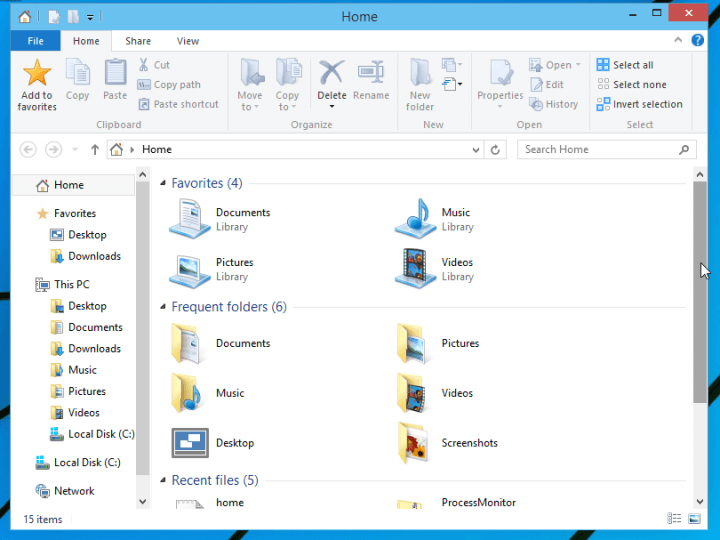
Task: Click the search magnifier icon
Action: click(x=684, y=150)
